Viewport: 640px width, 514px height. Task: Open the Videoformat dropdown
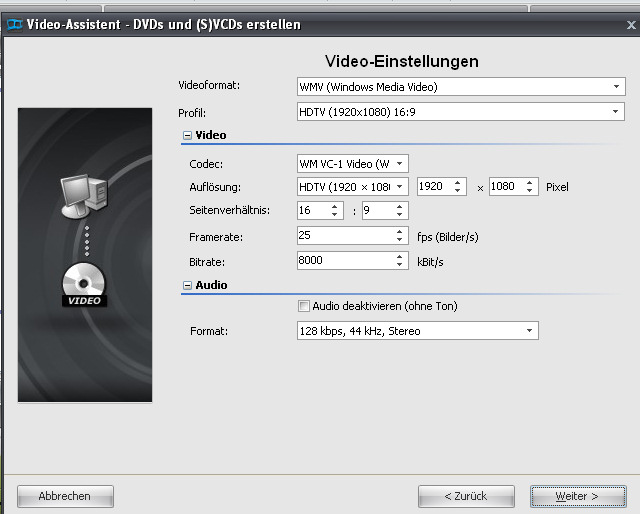pyautogui.click(x=617, y=87)
